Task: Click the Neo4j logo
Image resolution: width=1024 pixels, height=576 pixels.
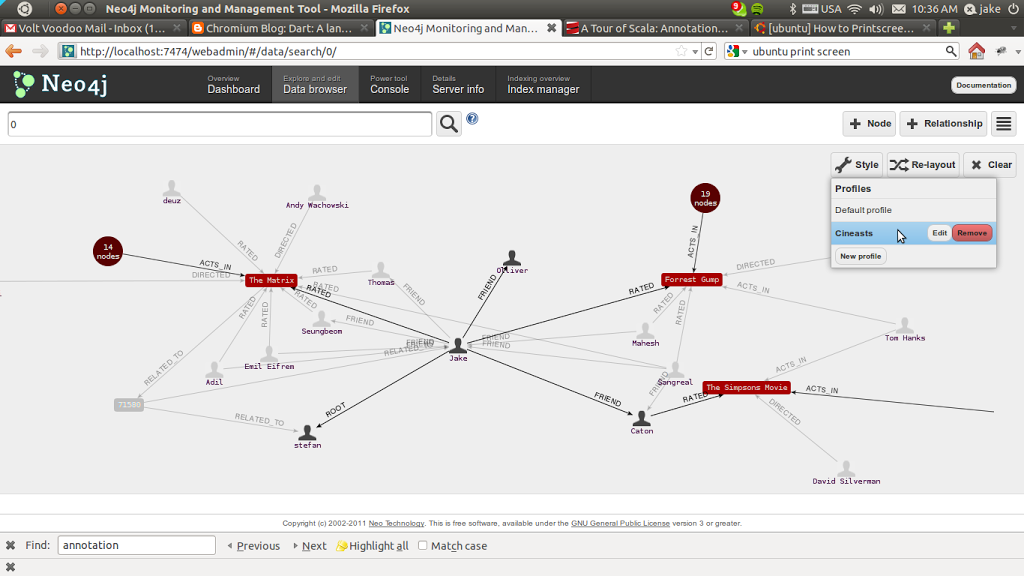Action: [x=60, y=84]
